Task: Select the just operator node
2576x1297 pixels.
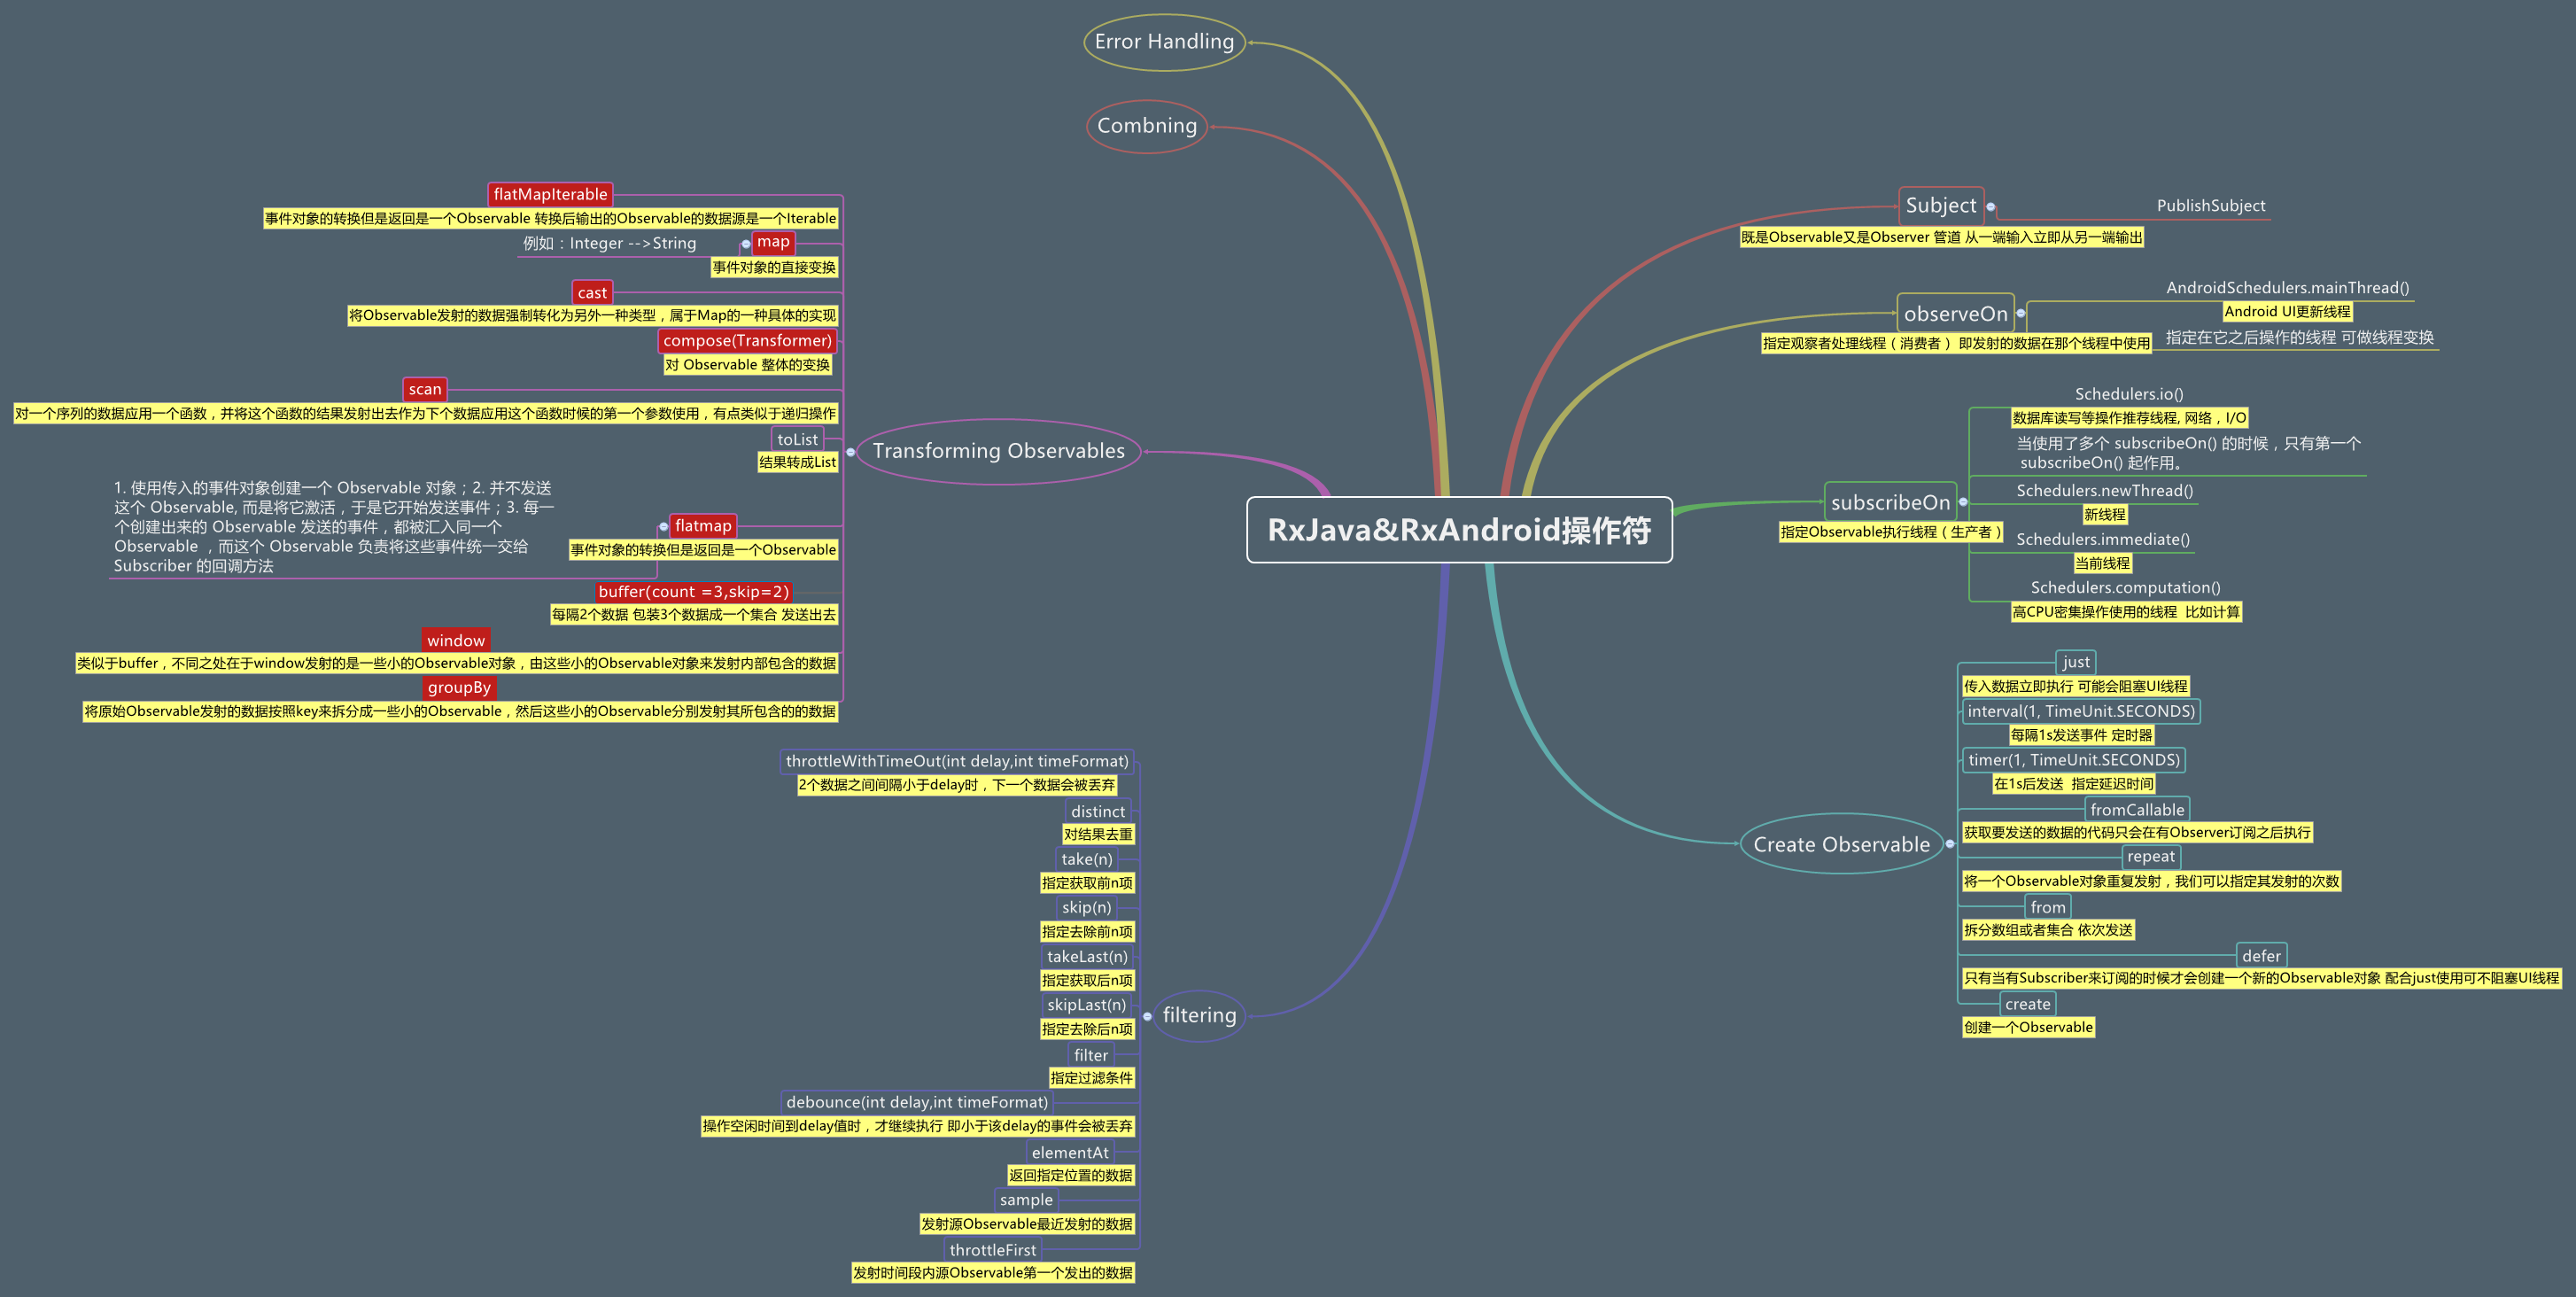Action: click(x=2075, y=662)
